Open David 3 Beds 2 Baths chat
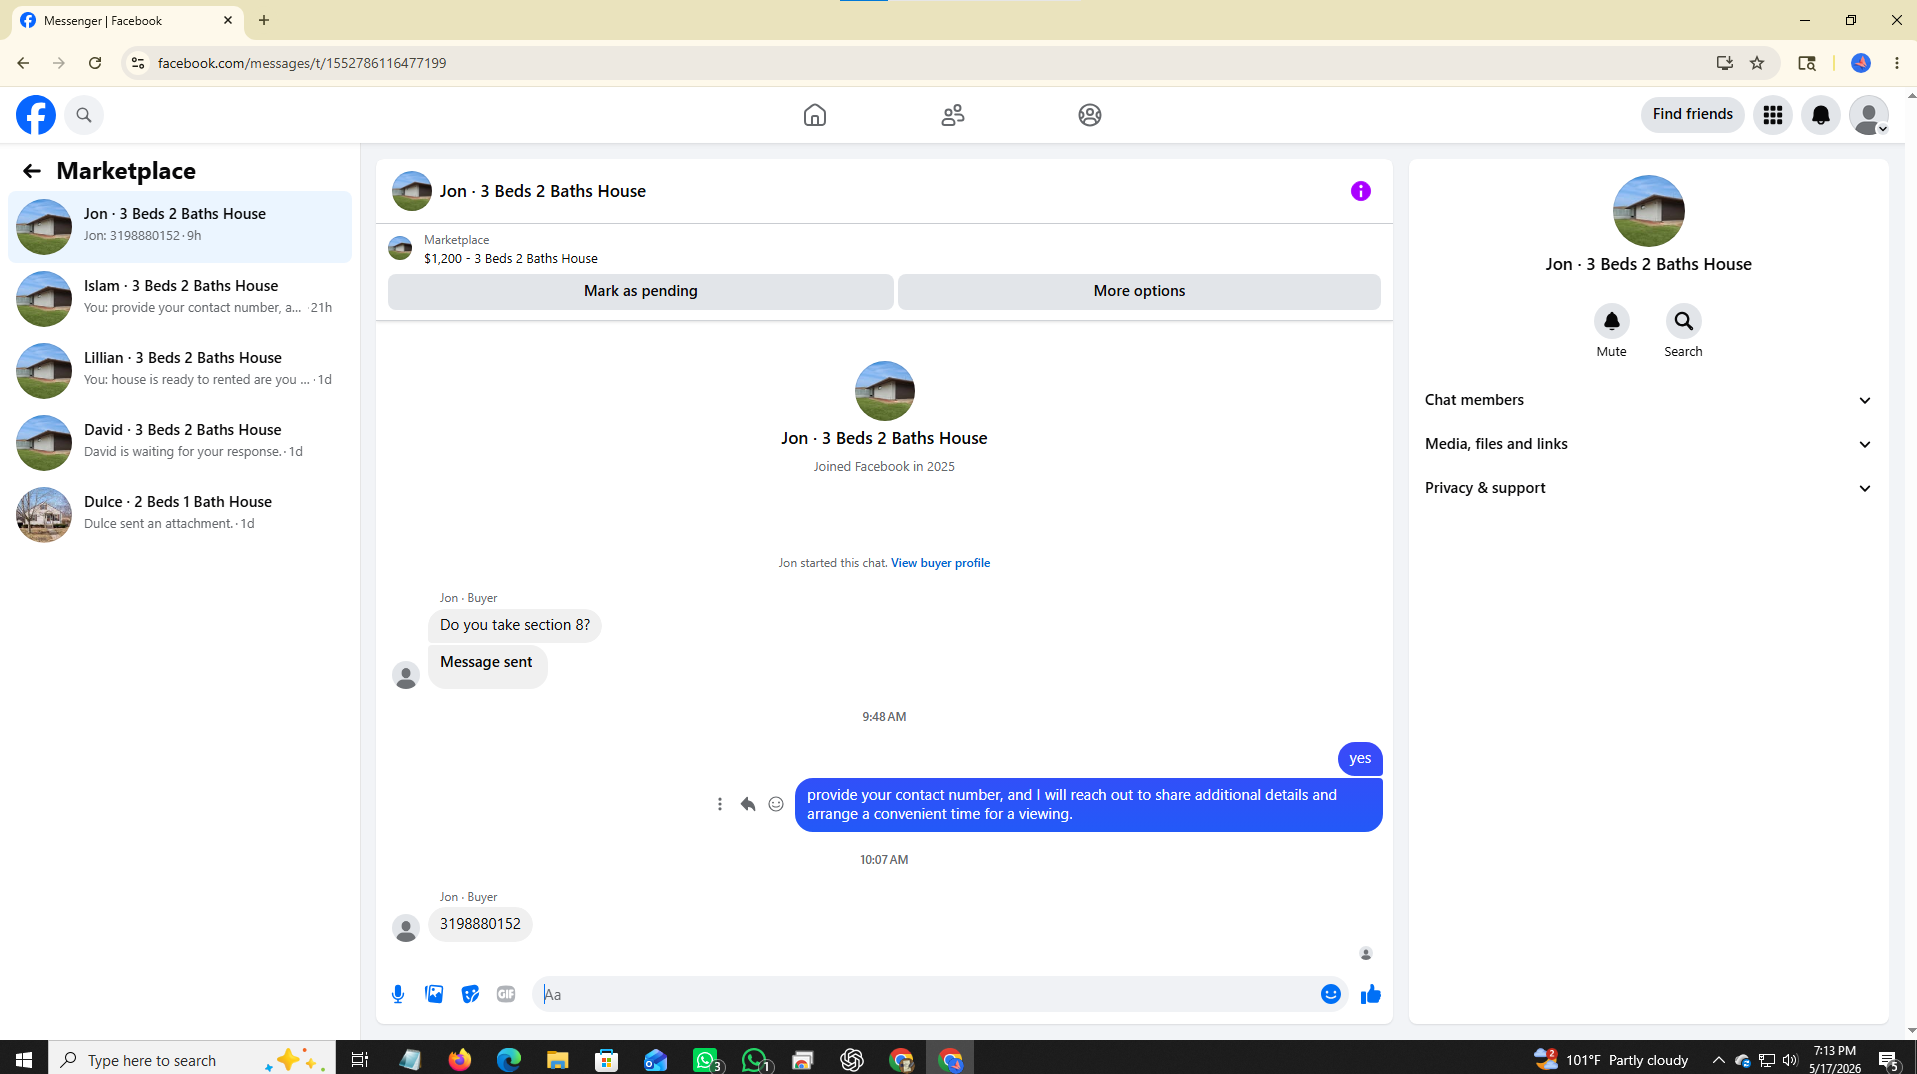 point(180,442)
